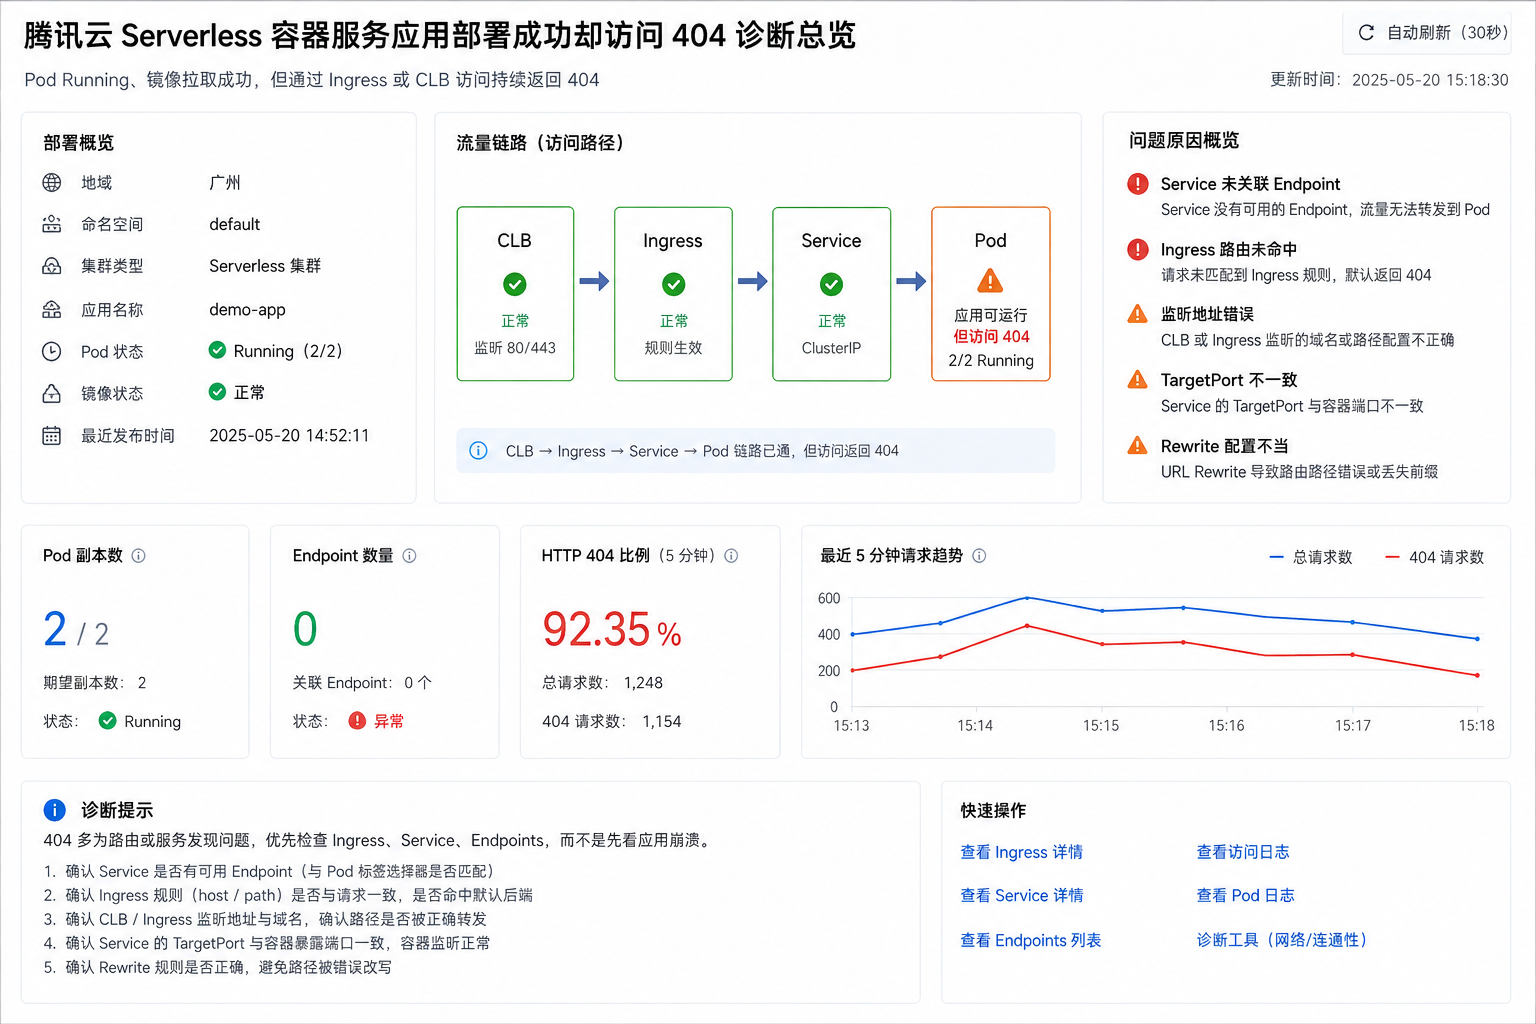Image resolution: width=1536 pixels, height=1024 pixels.
Task: Click 404 请求数 1,154 statistic
Action: pos(612,721)
